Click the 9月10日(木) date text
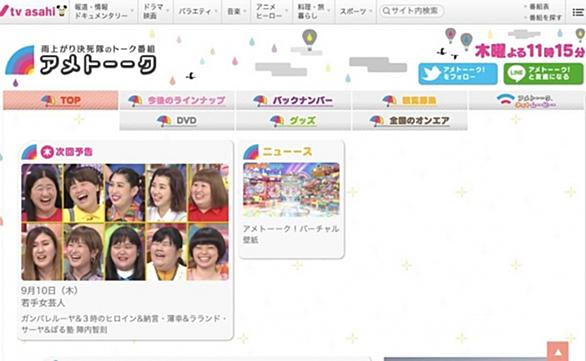This screenshot has height=361, width=586. (49, 290)
